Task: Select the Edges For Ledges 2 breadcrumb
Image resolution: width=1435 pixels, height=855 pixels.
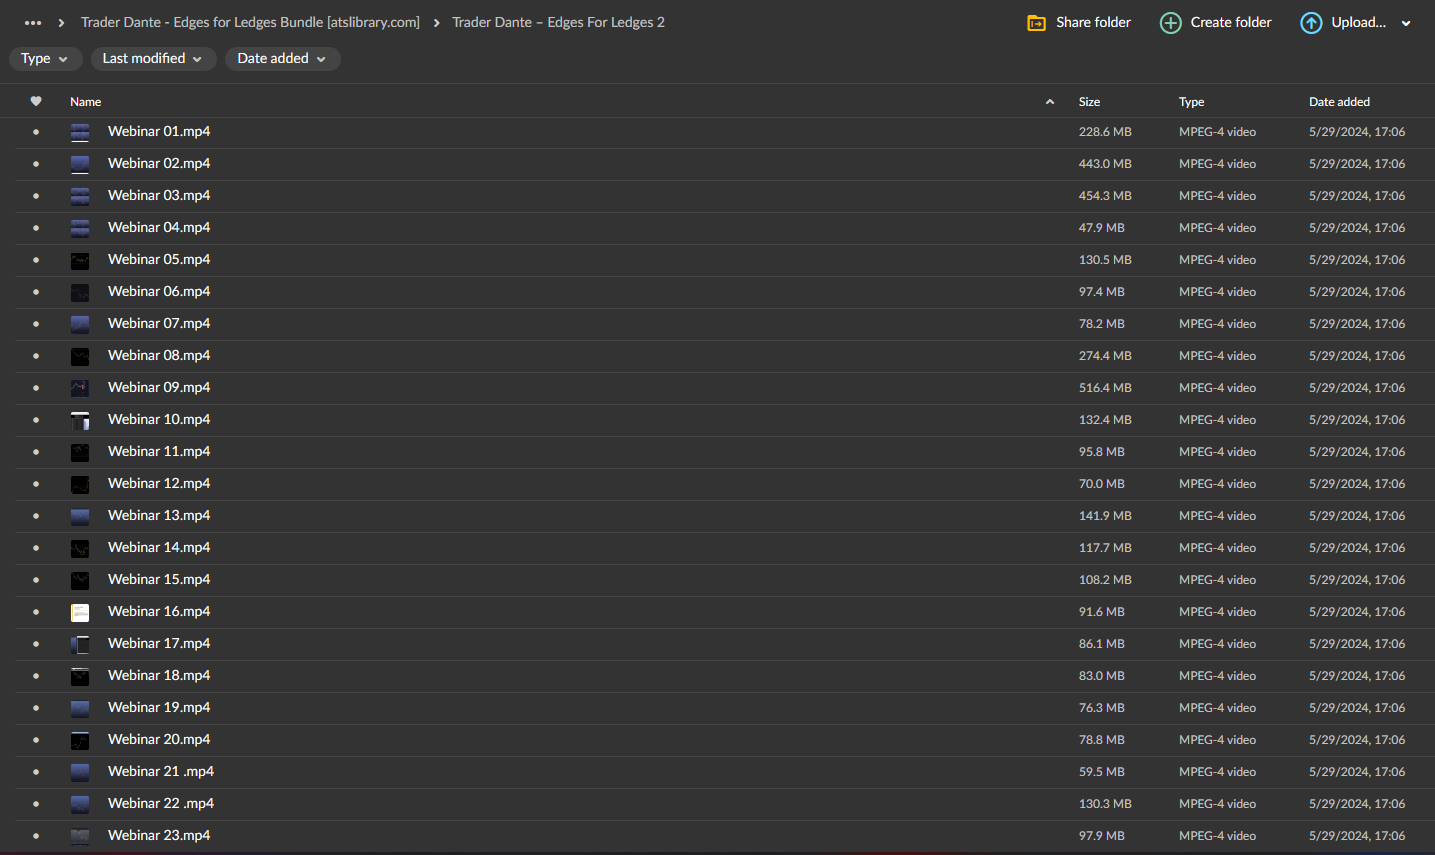Action: (x=558, y=22)
